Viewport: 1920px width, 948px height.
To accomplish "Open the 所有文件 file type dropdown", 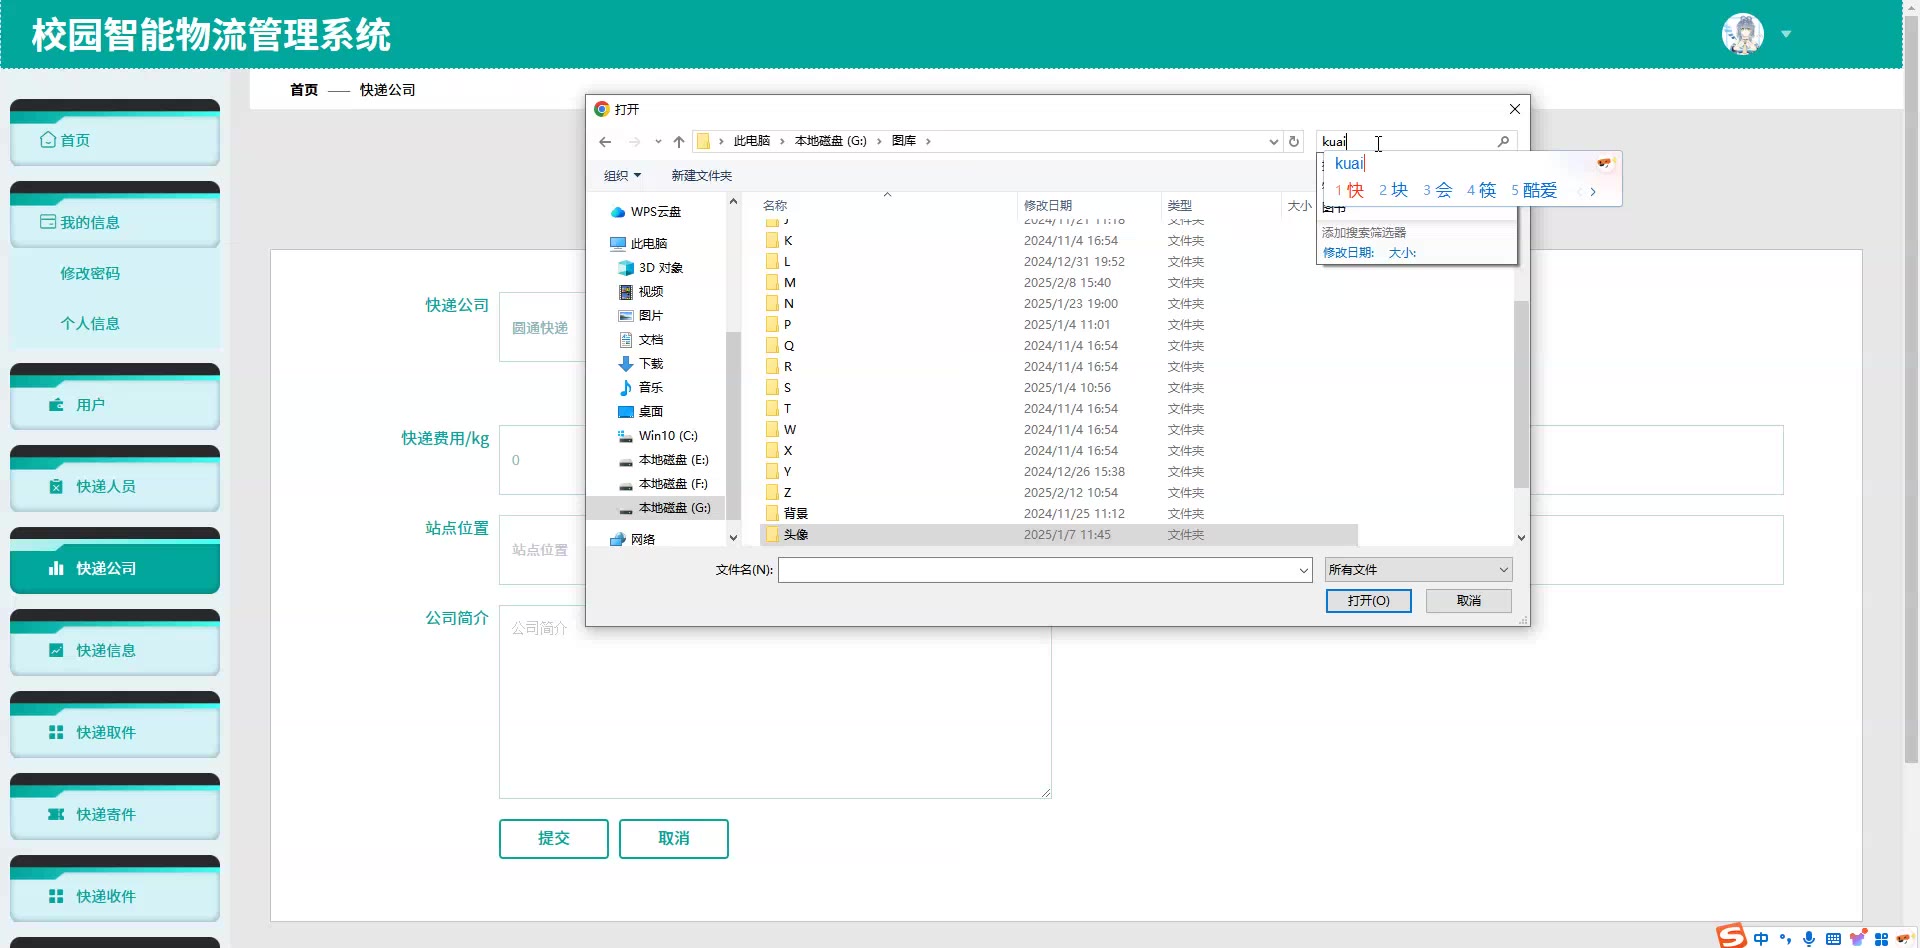I will click(1418, 570).
